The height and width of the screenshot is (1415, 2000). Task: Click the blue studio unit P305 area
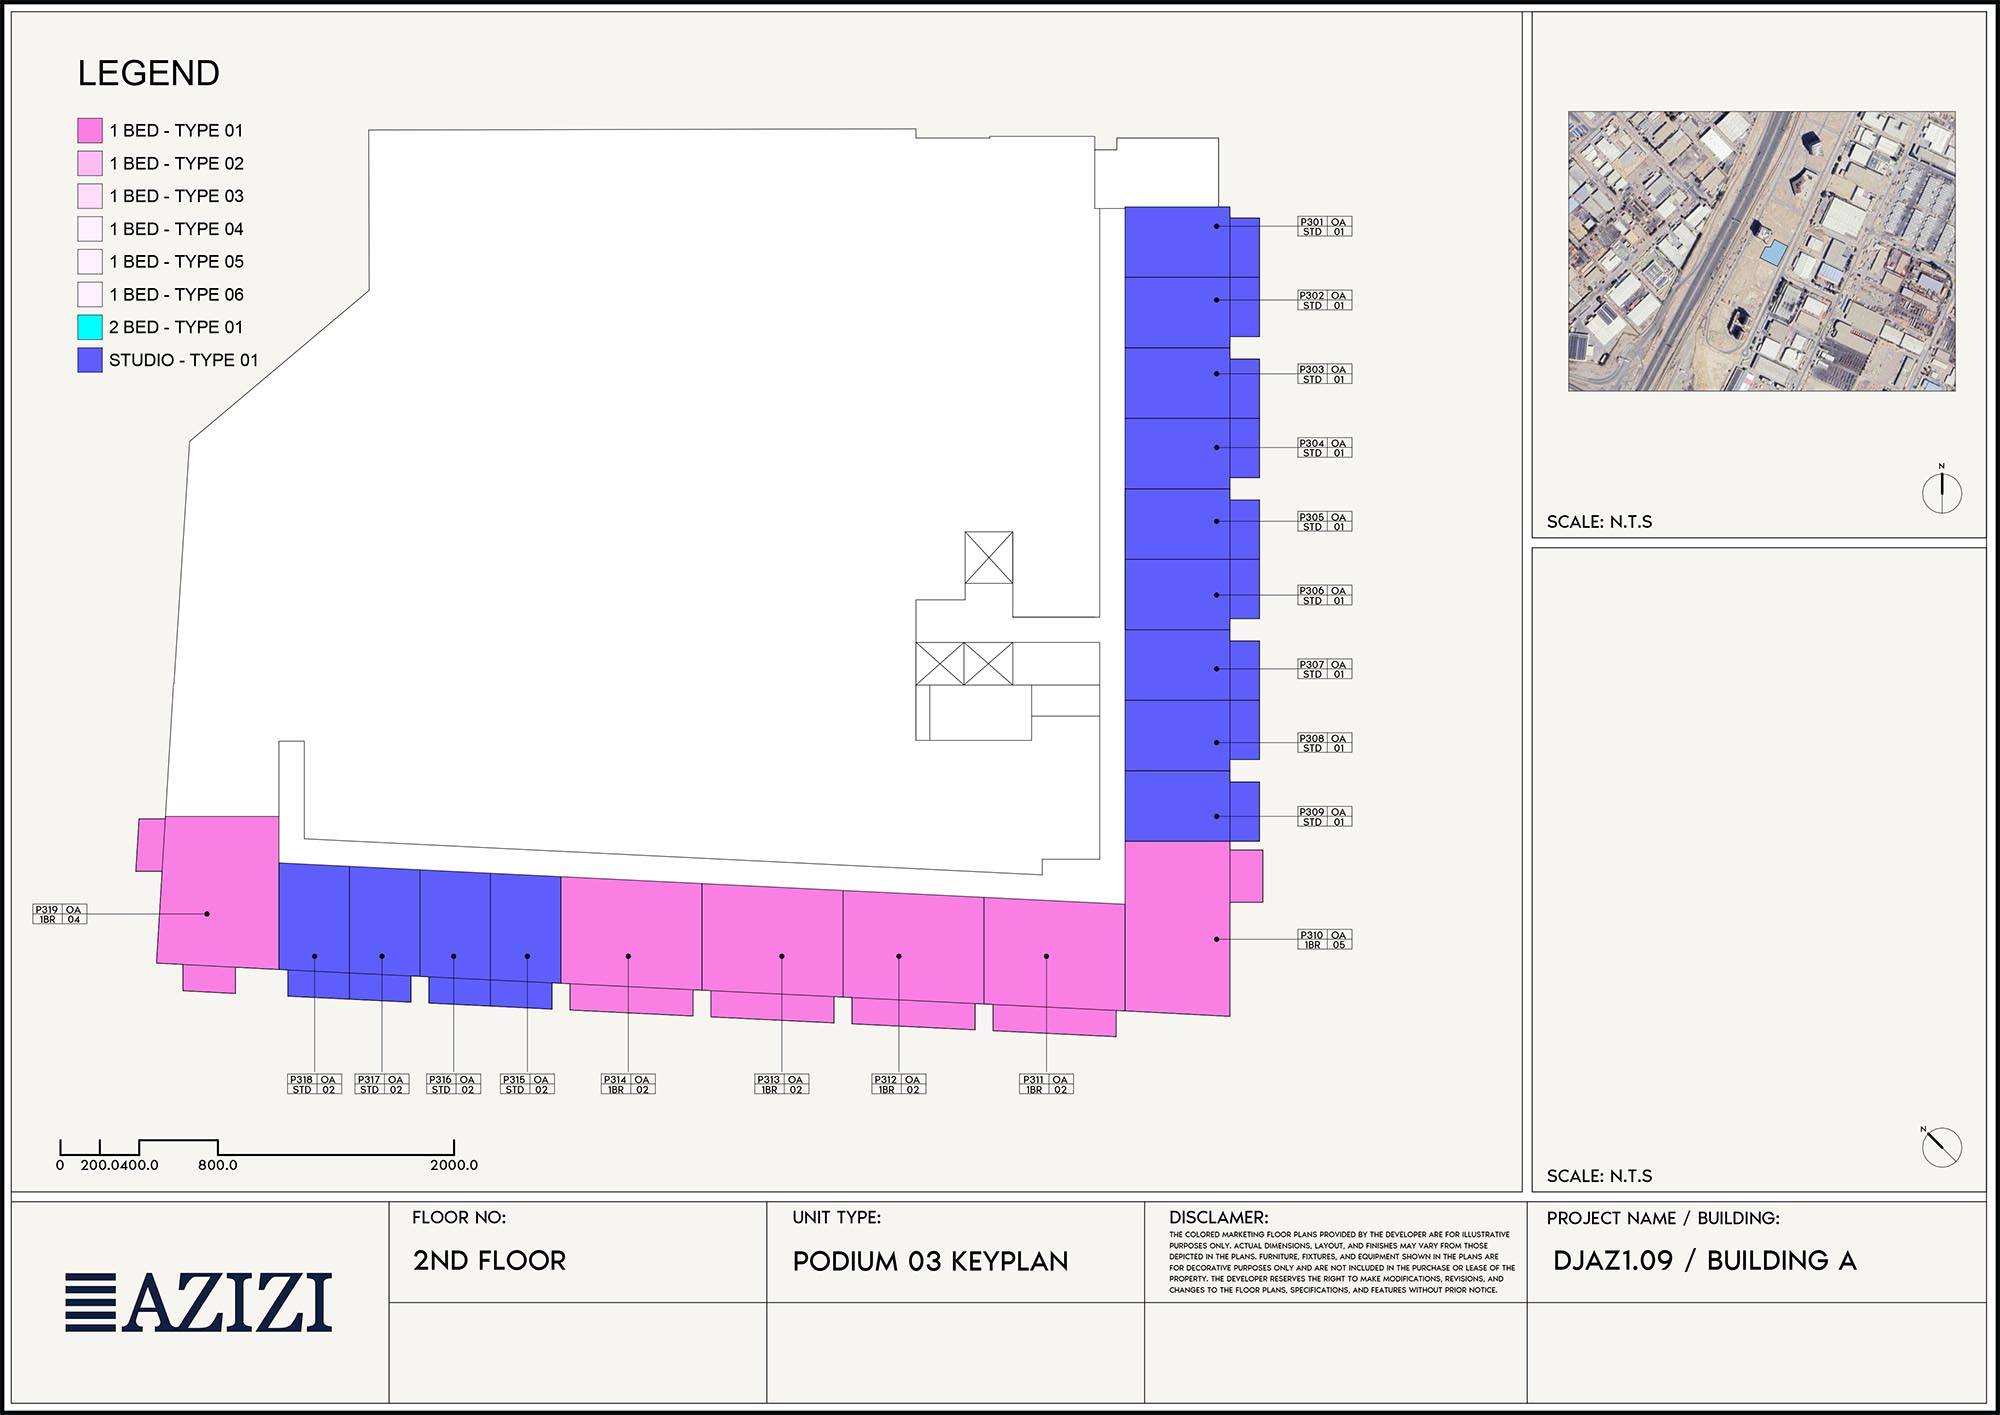coord(1176,523)
